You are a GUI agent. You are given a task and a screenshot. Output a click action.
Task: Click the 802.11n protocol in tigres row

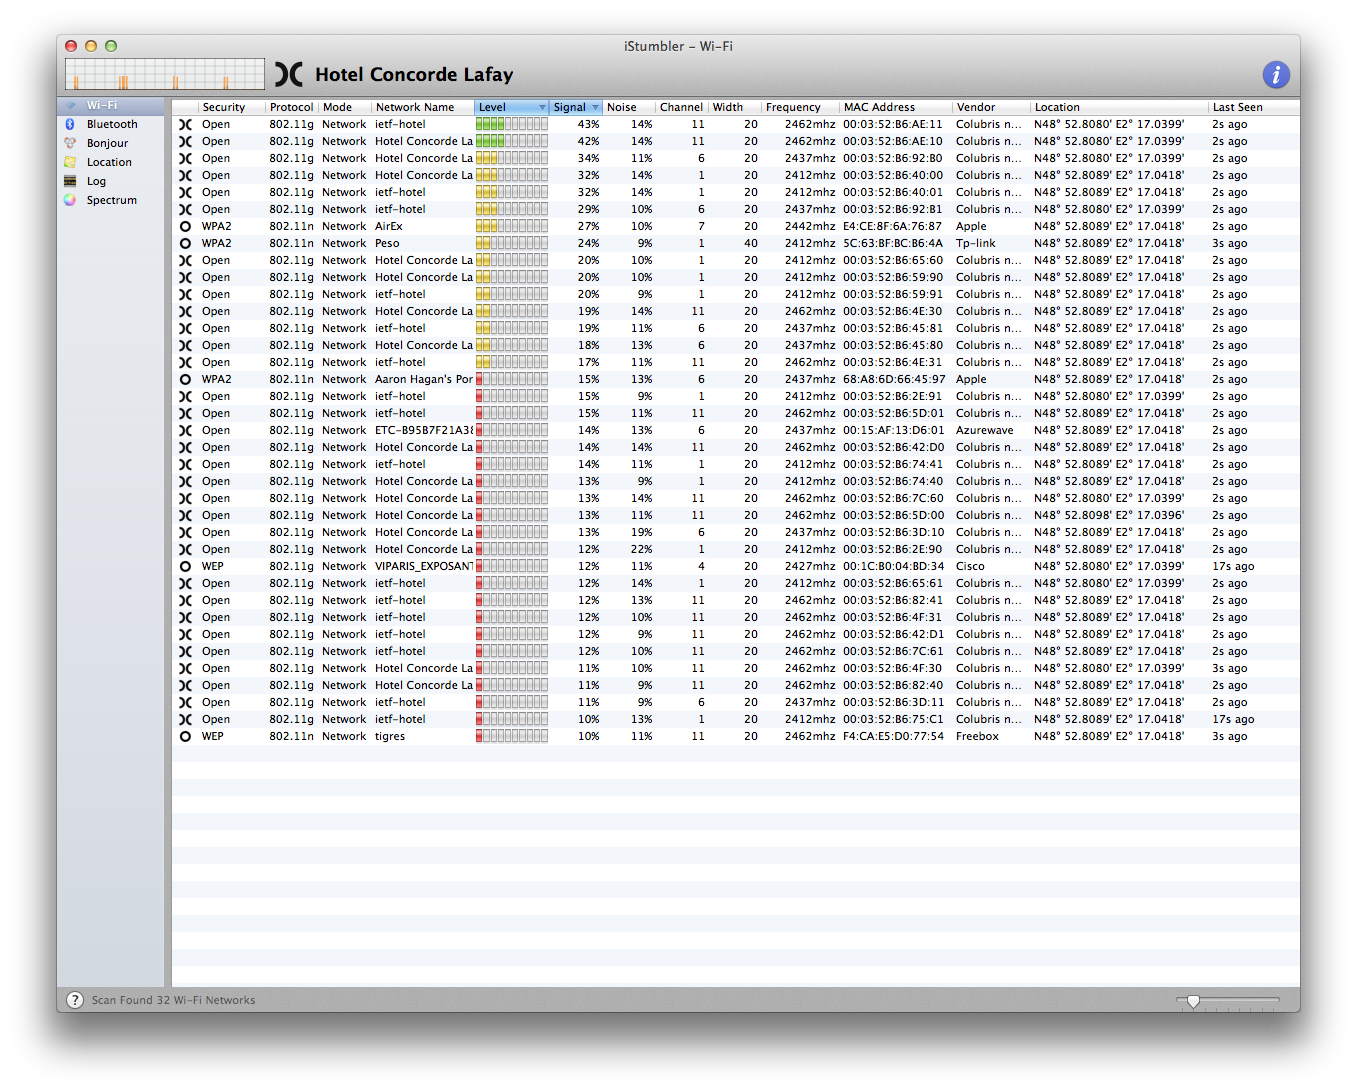click(291, 736)
